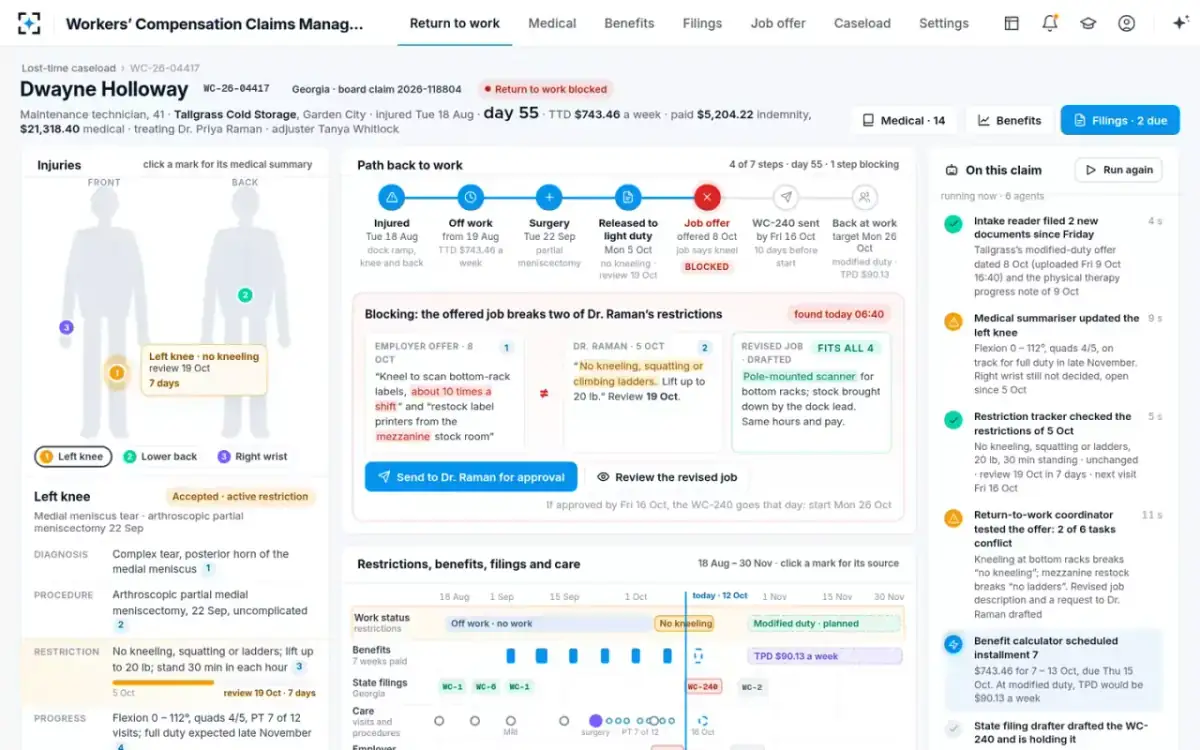
Task: Click the blocked Job offer step icon
Action: click(x=707, y=197)
